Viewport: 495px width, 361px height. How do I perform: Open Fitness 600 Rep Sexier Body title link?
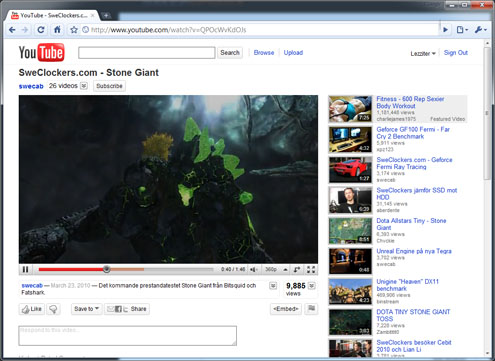click(410, 102)
